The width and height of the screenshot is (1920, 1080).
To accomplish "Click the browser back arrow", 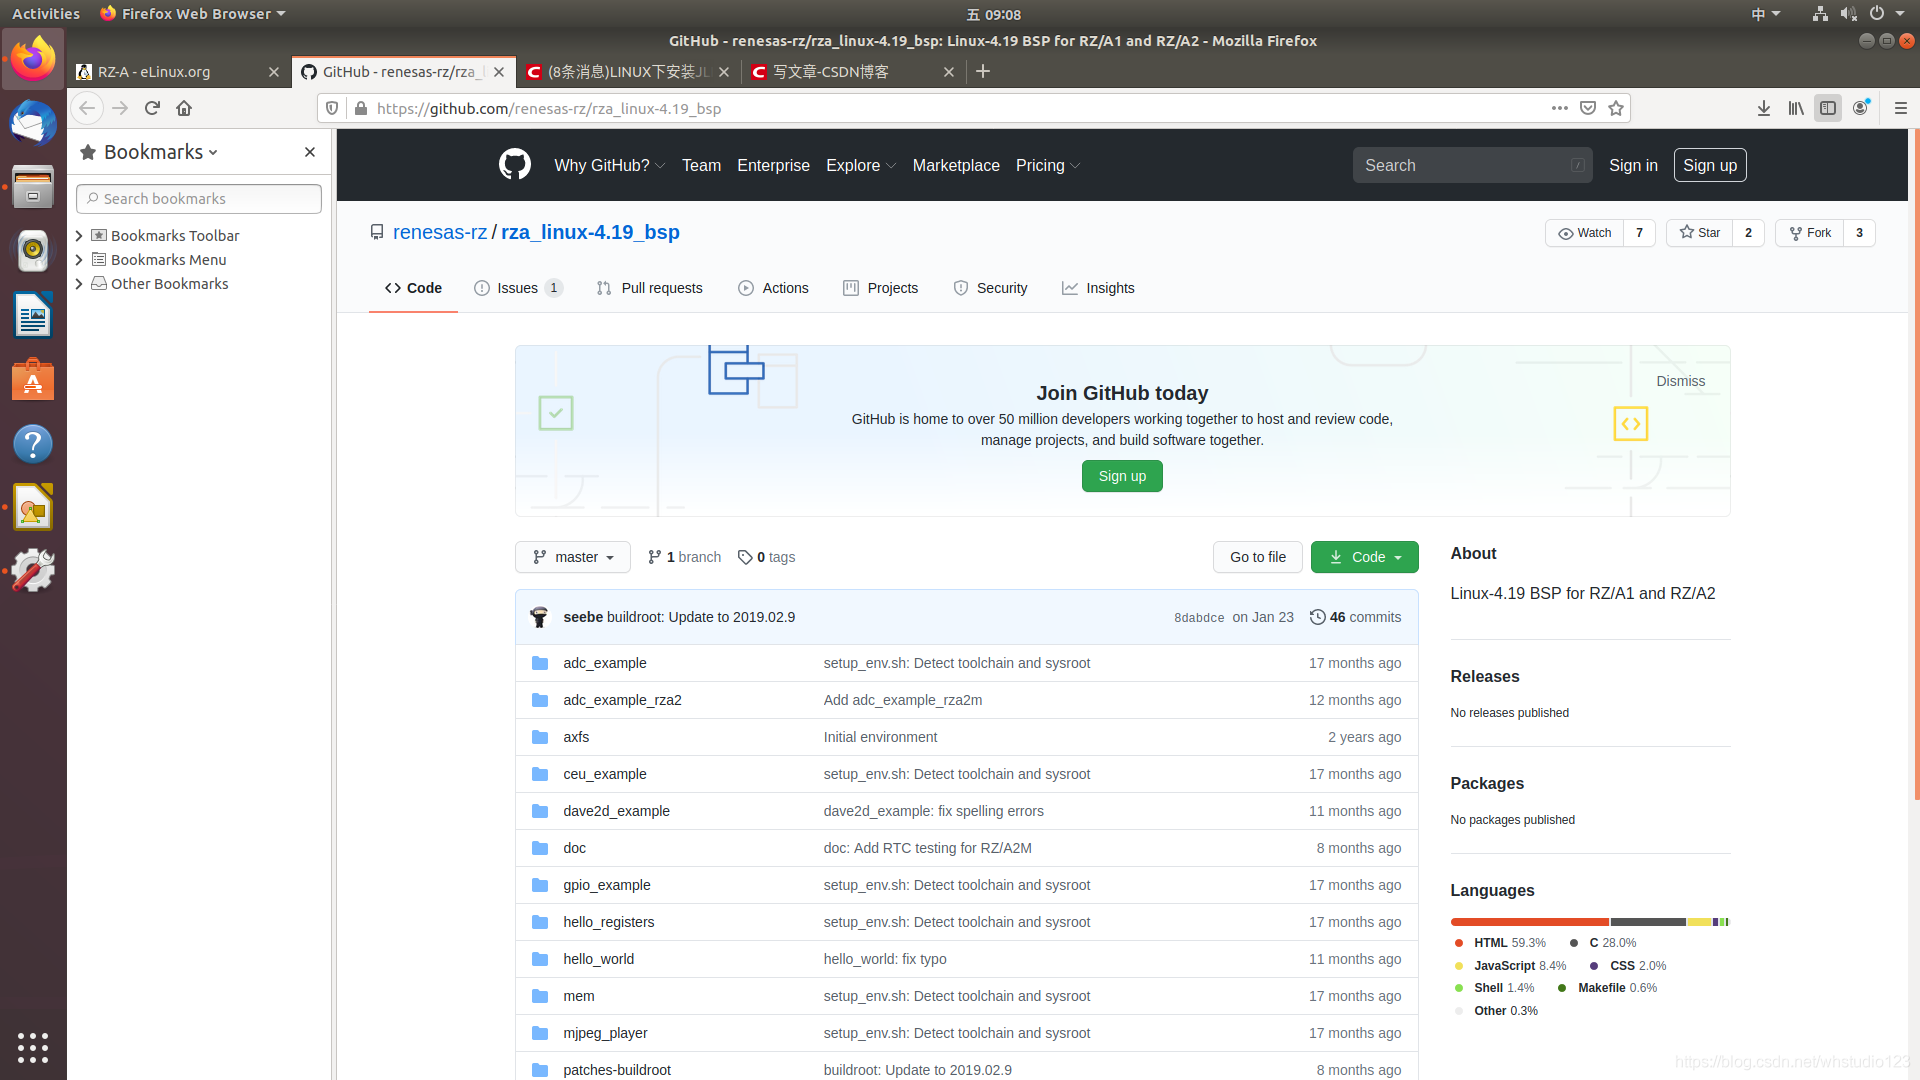I will coord(87,108).
